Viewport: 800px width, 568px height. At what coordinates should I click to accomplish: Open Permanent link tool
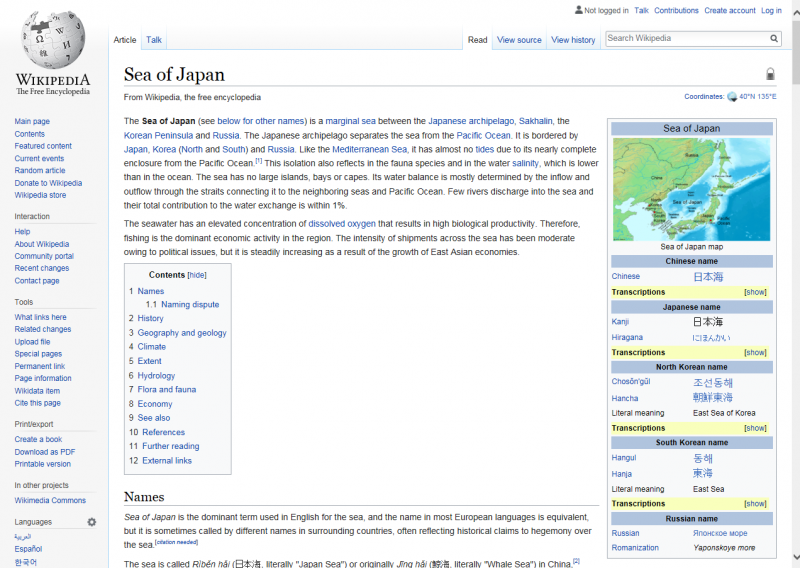click(40, 366)
